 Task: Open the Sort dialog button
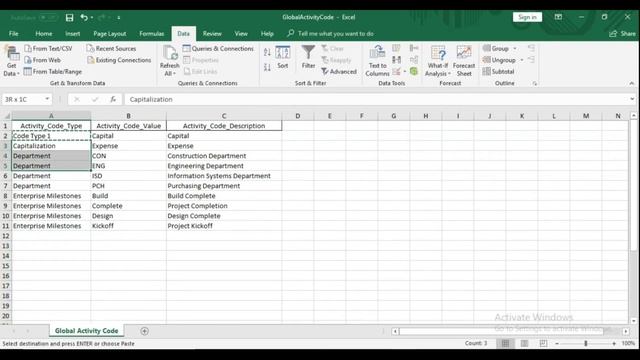282,57
